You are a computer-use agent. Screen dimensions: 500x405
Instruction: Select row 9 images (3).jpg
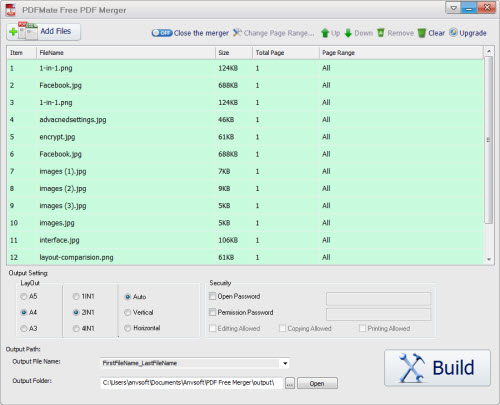coord(245,206)
